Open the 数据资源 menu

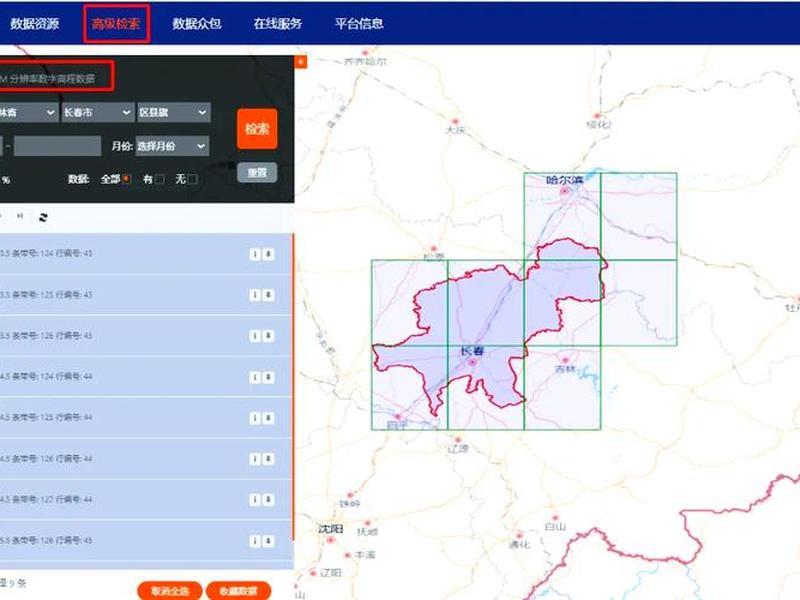coord(34,23)
